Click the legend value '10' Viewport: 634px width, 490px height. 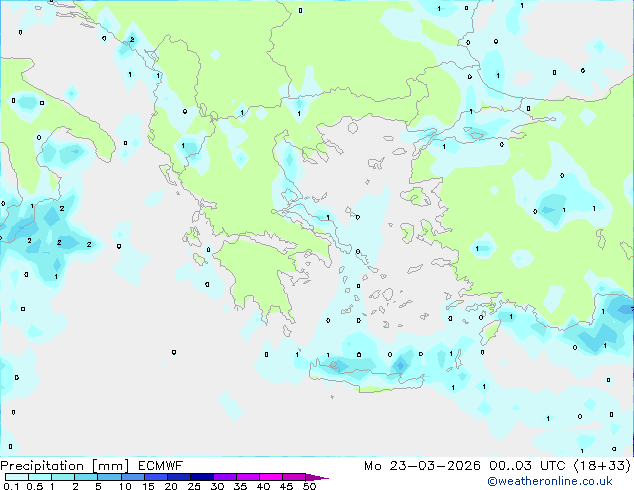[125, 486]
